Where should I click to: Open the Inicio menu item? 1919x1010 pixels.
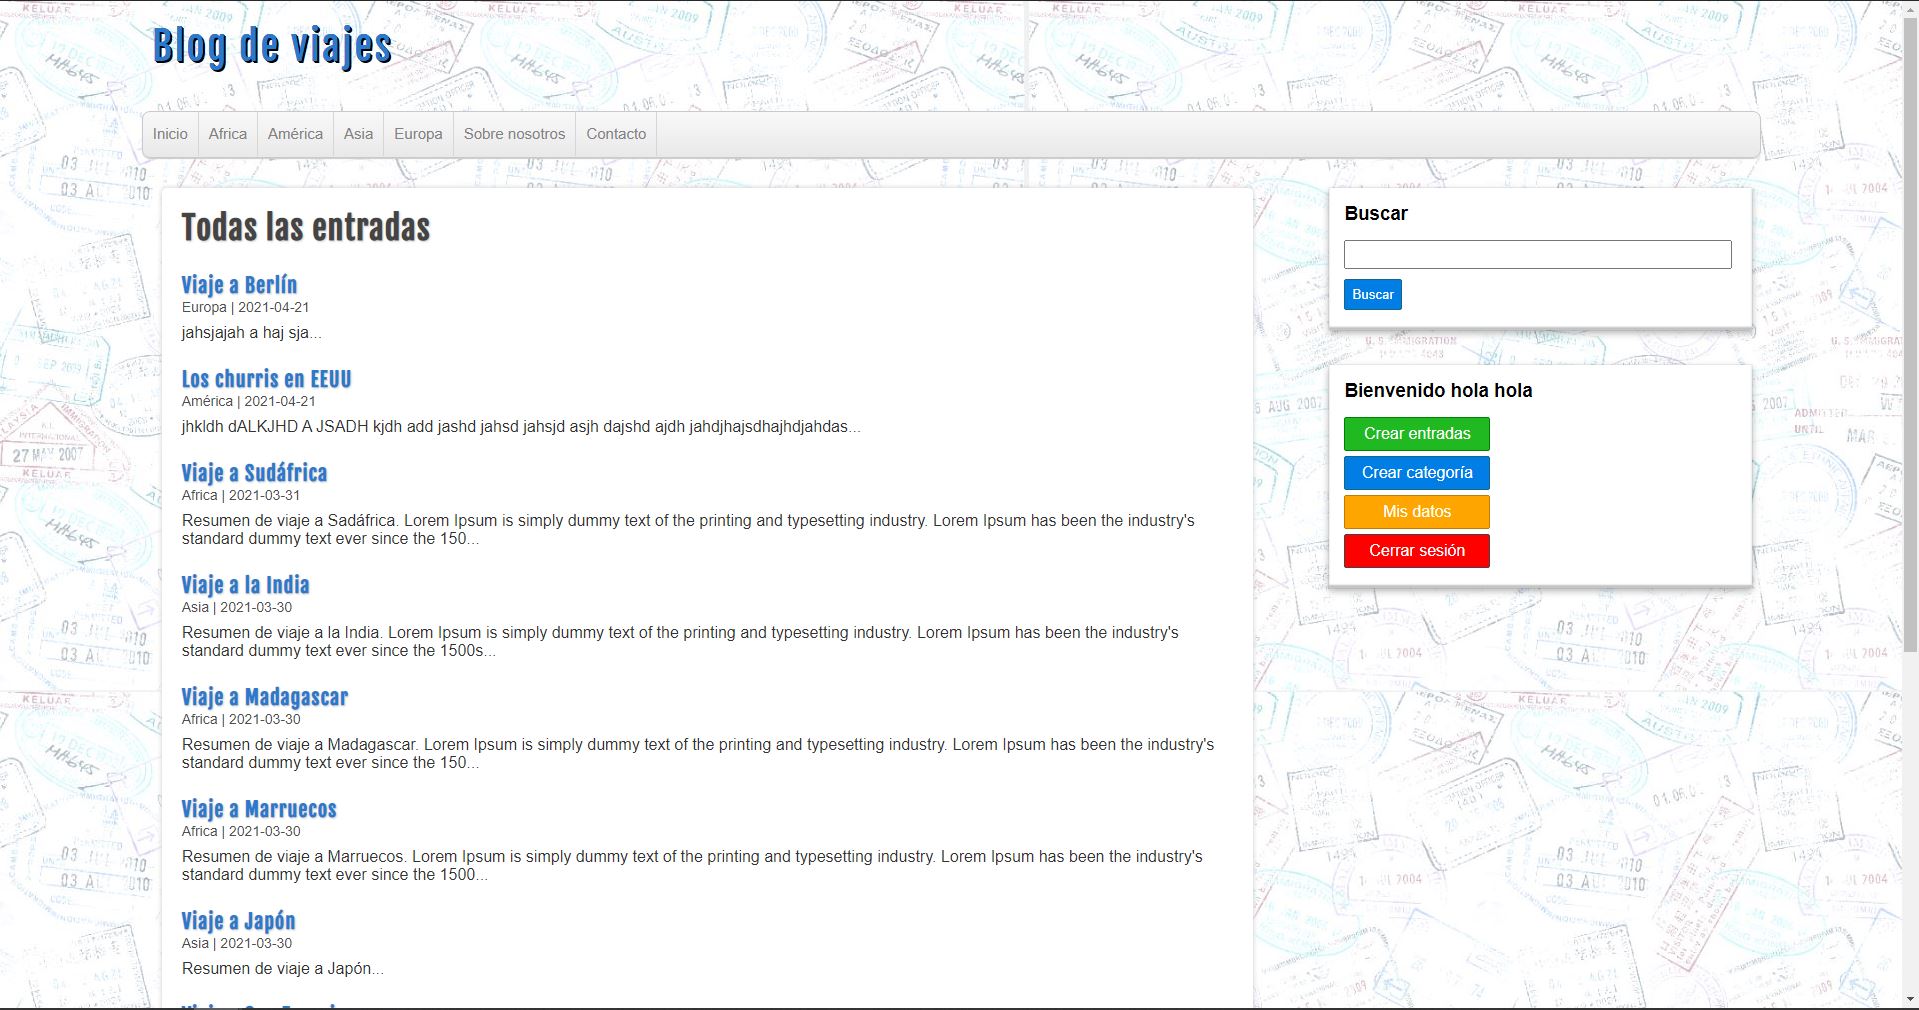tap(170, 133)
